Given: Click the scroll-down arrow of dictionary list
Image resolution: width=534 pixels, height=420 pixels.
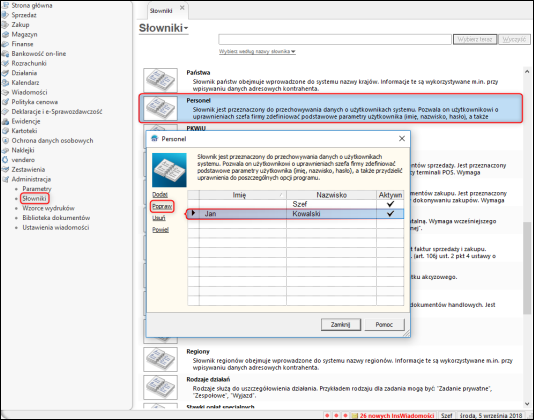Looking at the screenshot, I should coord(527,404).
